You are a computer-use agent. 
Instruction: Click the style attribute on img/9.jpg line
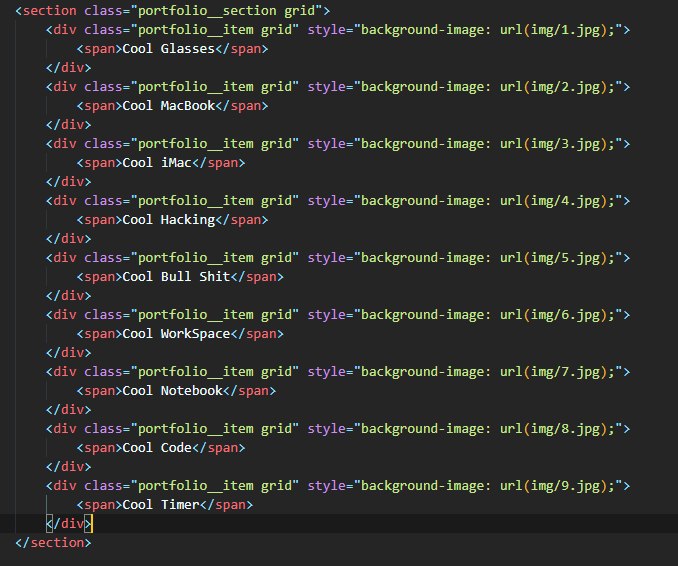pos(326,486)
